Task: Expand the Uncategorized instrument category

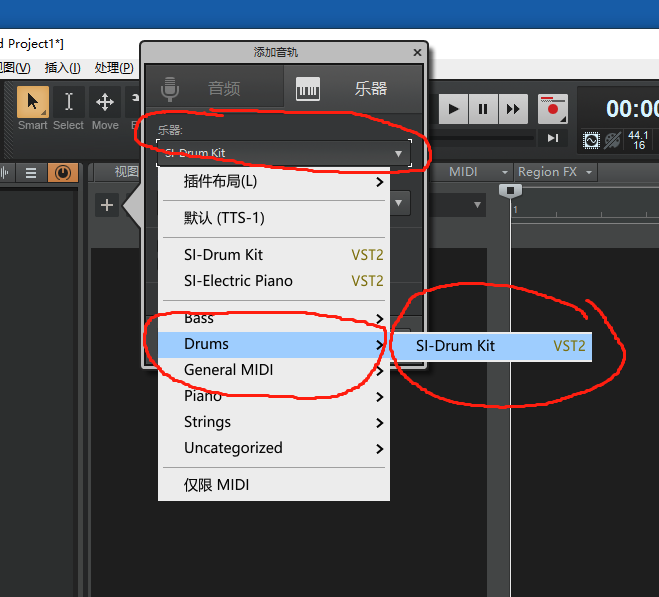Action: tap(274, 448)
